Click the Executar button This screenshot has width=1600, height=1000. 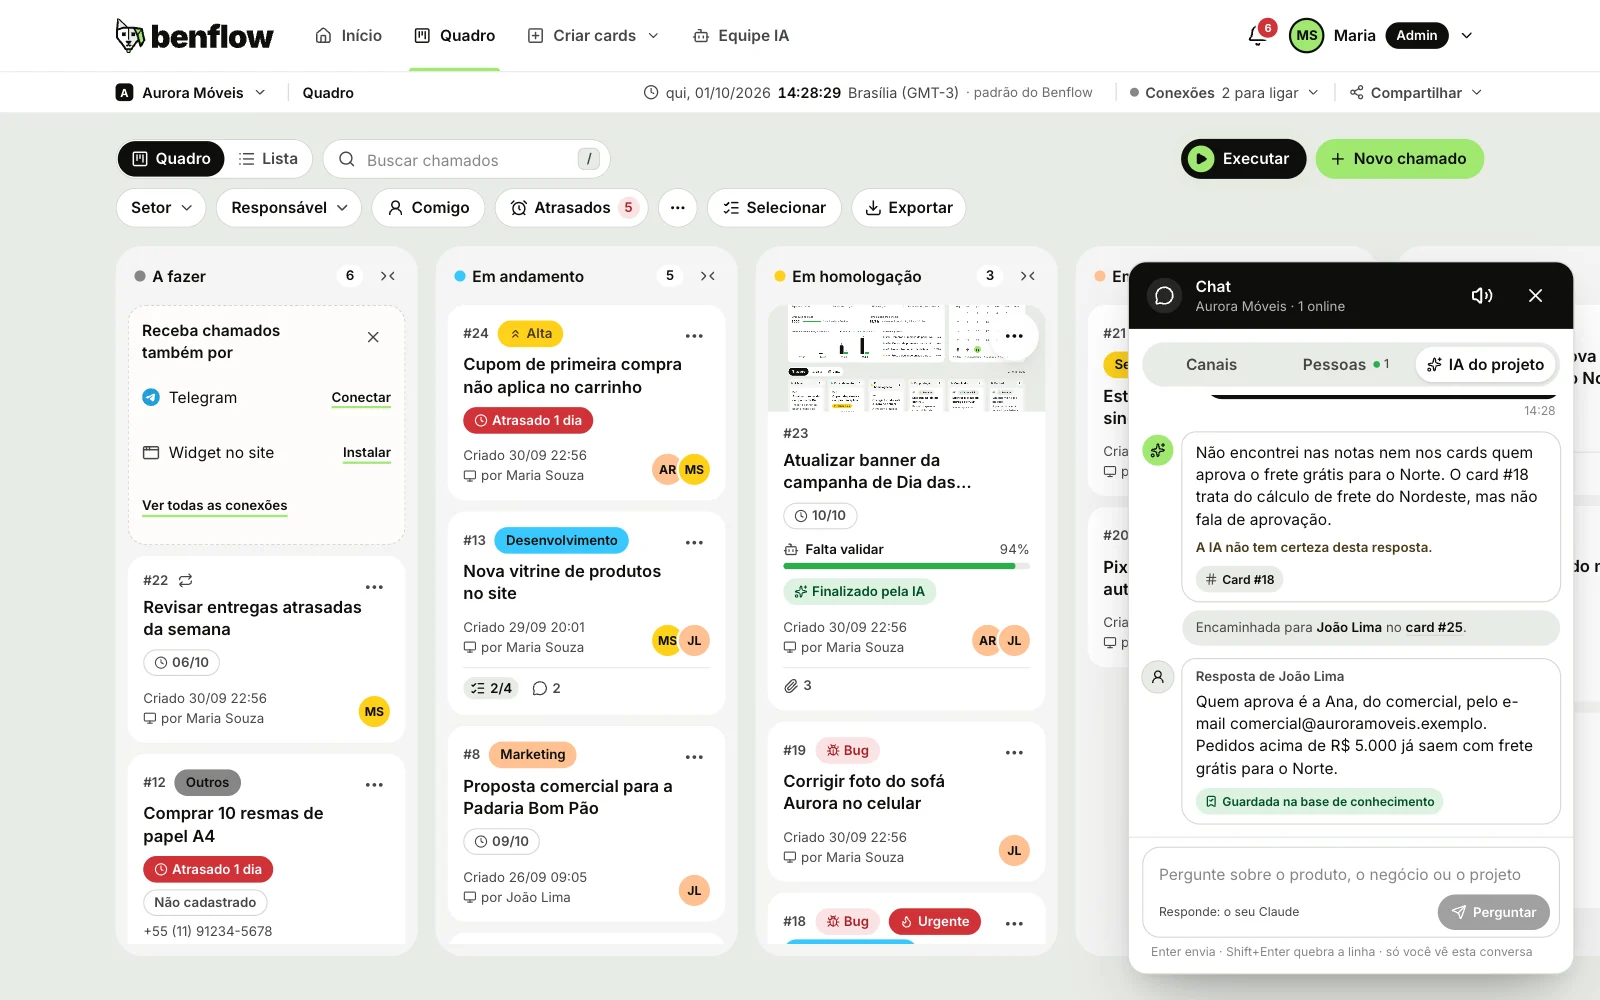[x=1243, y=159]
